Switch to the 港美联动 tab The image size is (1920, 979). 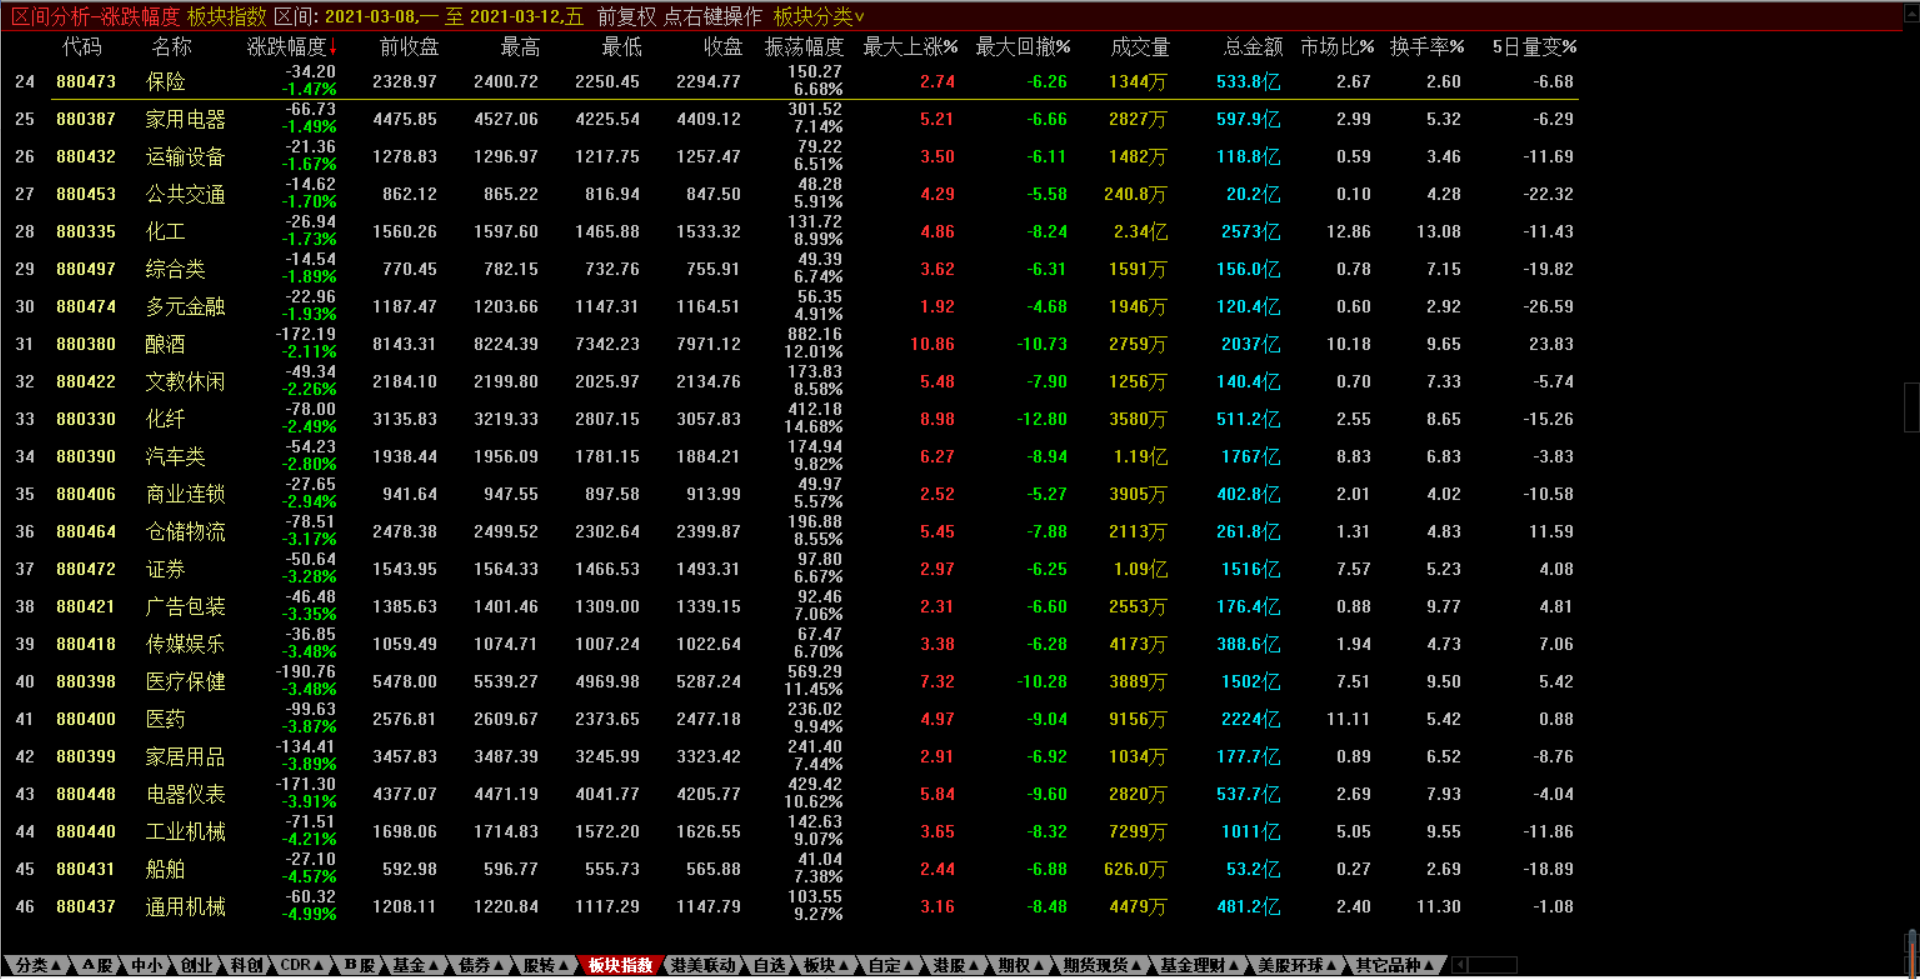(x=702, y=965)
